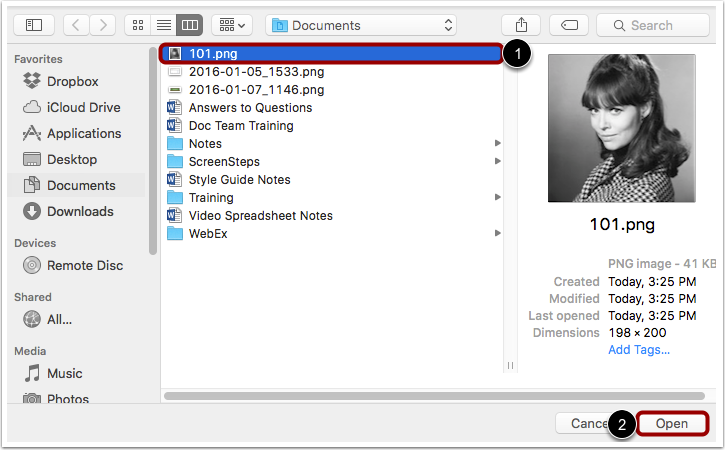The width and height of the screenshot is (725, 450).
Task: Click the sidebar vertical scrollbar
Action: click(153, 151)
